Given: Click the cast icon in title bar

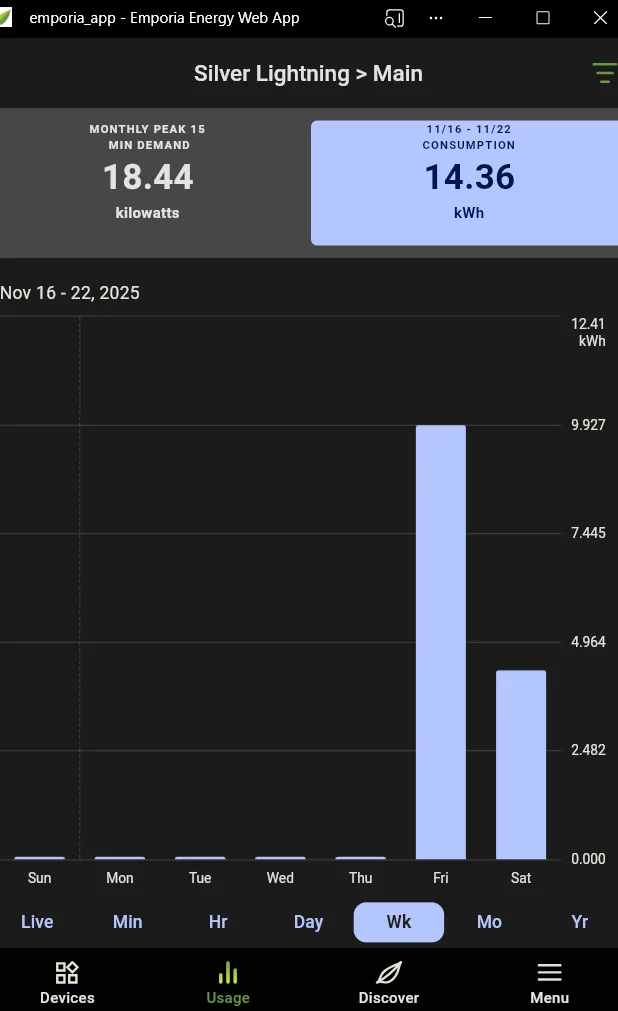Looking at the screenshot, I should 395,18.
